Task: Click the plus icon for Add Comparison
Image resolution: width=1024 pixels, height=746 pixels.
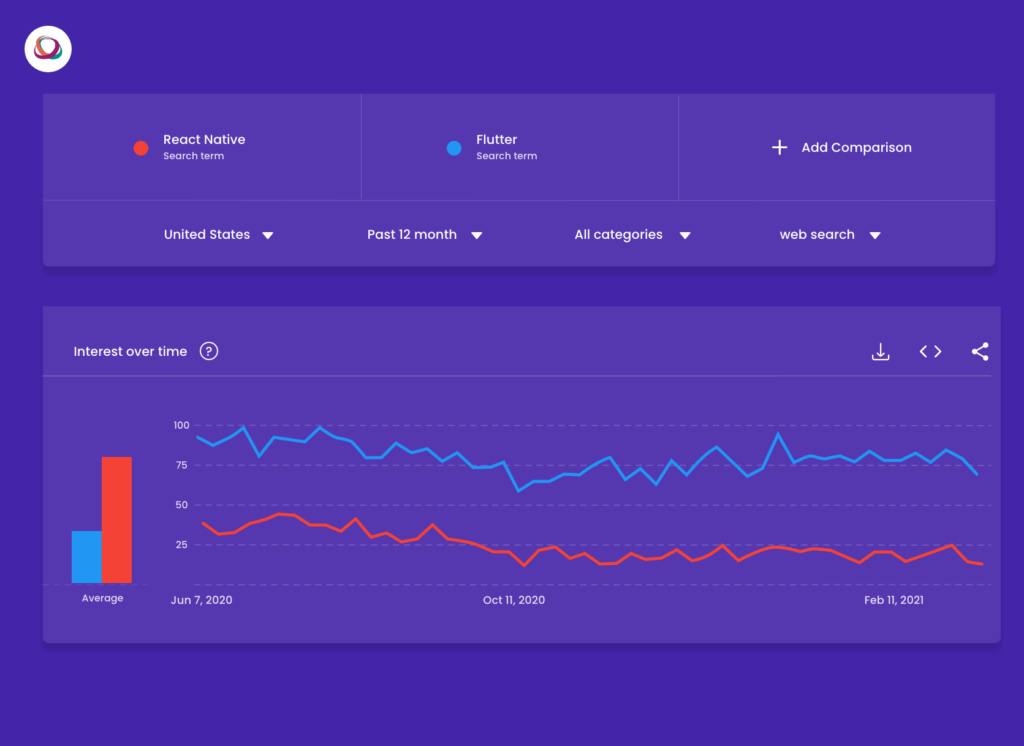Action: [779, 148]
